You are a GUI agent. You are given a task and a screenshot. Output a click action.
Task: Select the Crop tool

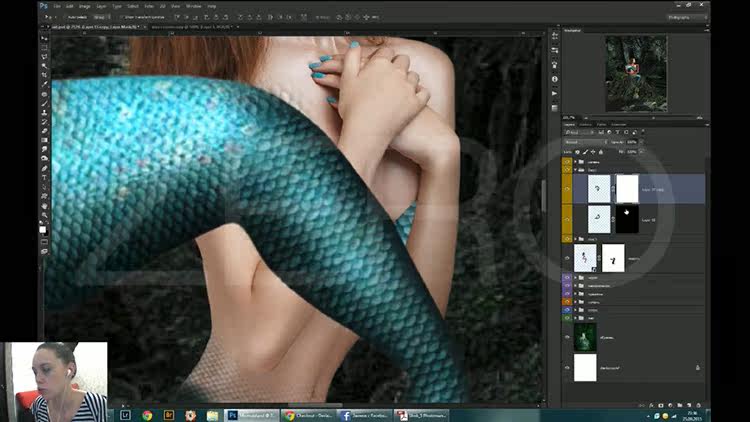44,77
